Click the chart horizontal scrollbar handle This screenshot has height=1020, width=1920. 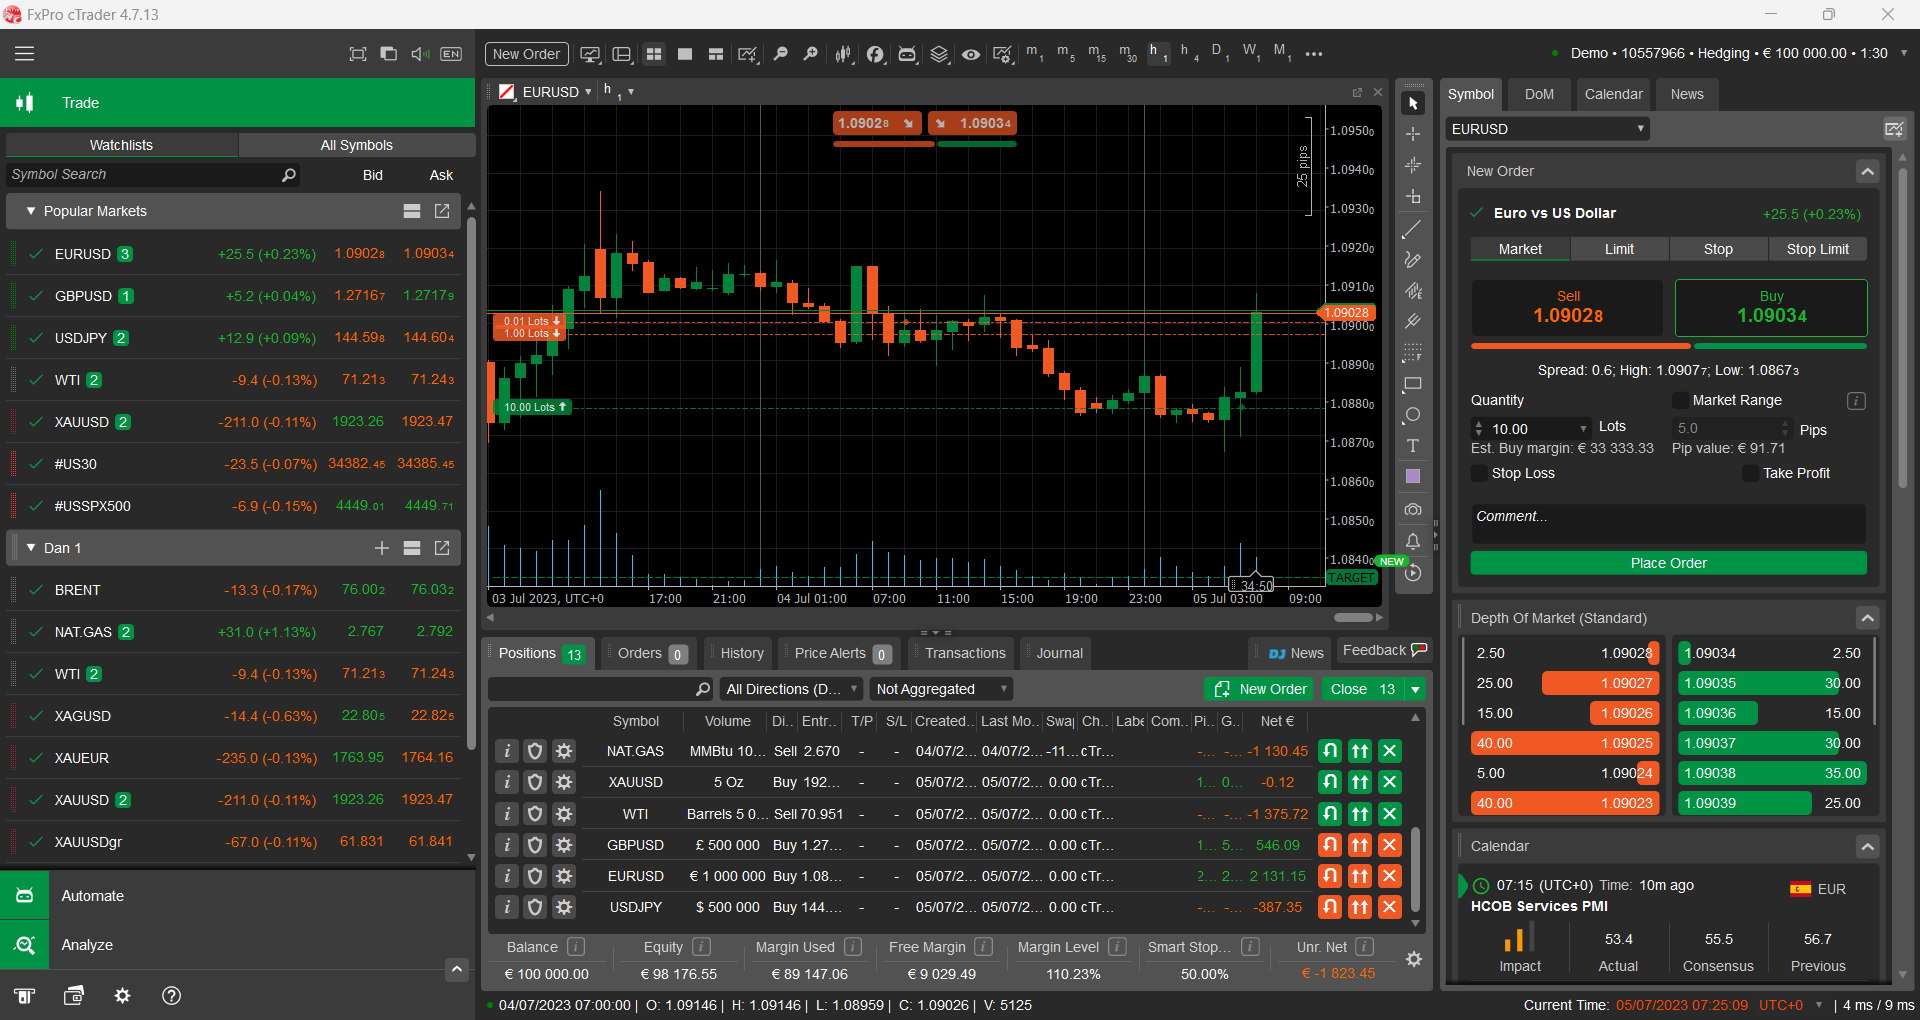click(1353, 617)
